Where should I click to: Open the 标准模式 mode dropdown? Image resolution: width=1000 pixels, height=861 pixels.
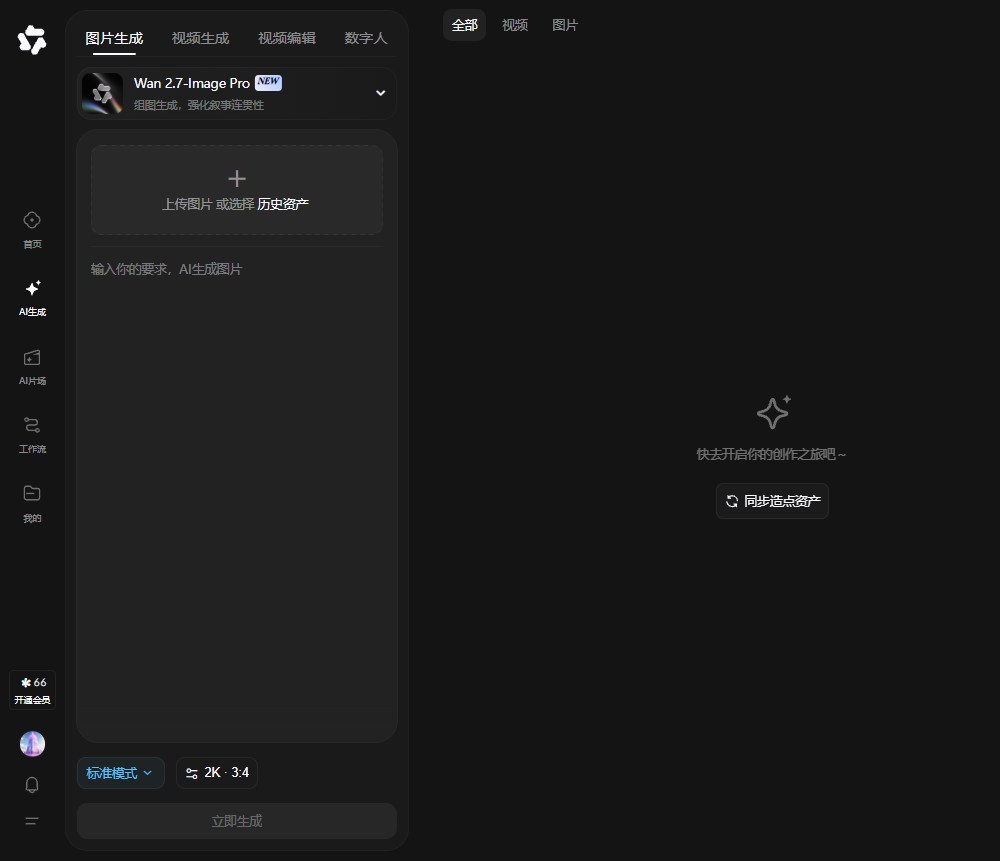point(121,773)
